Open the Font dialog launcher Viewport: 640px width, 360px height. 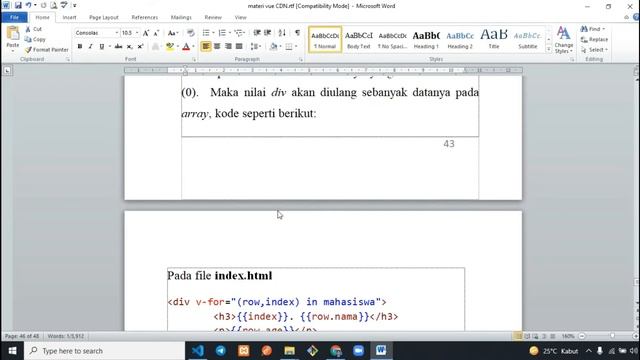pos(194,60)
